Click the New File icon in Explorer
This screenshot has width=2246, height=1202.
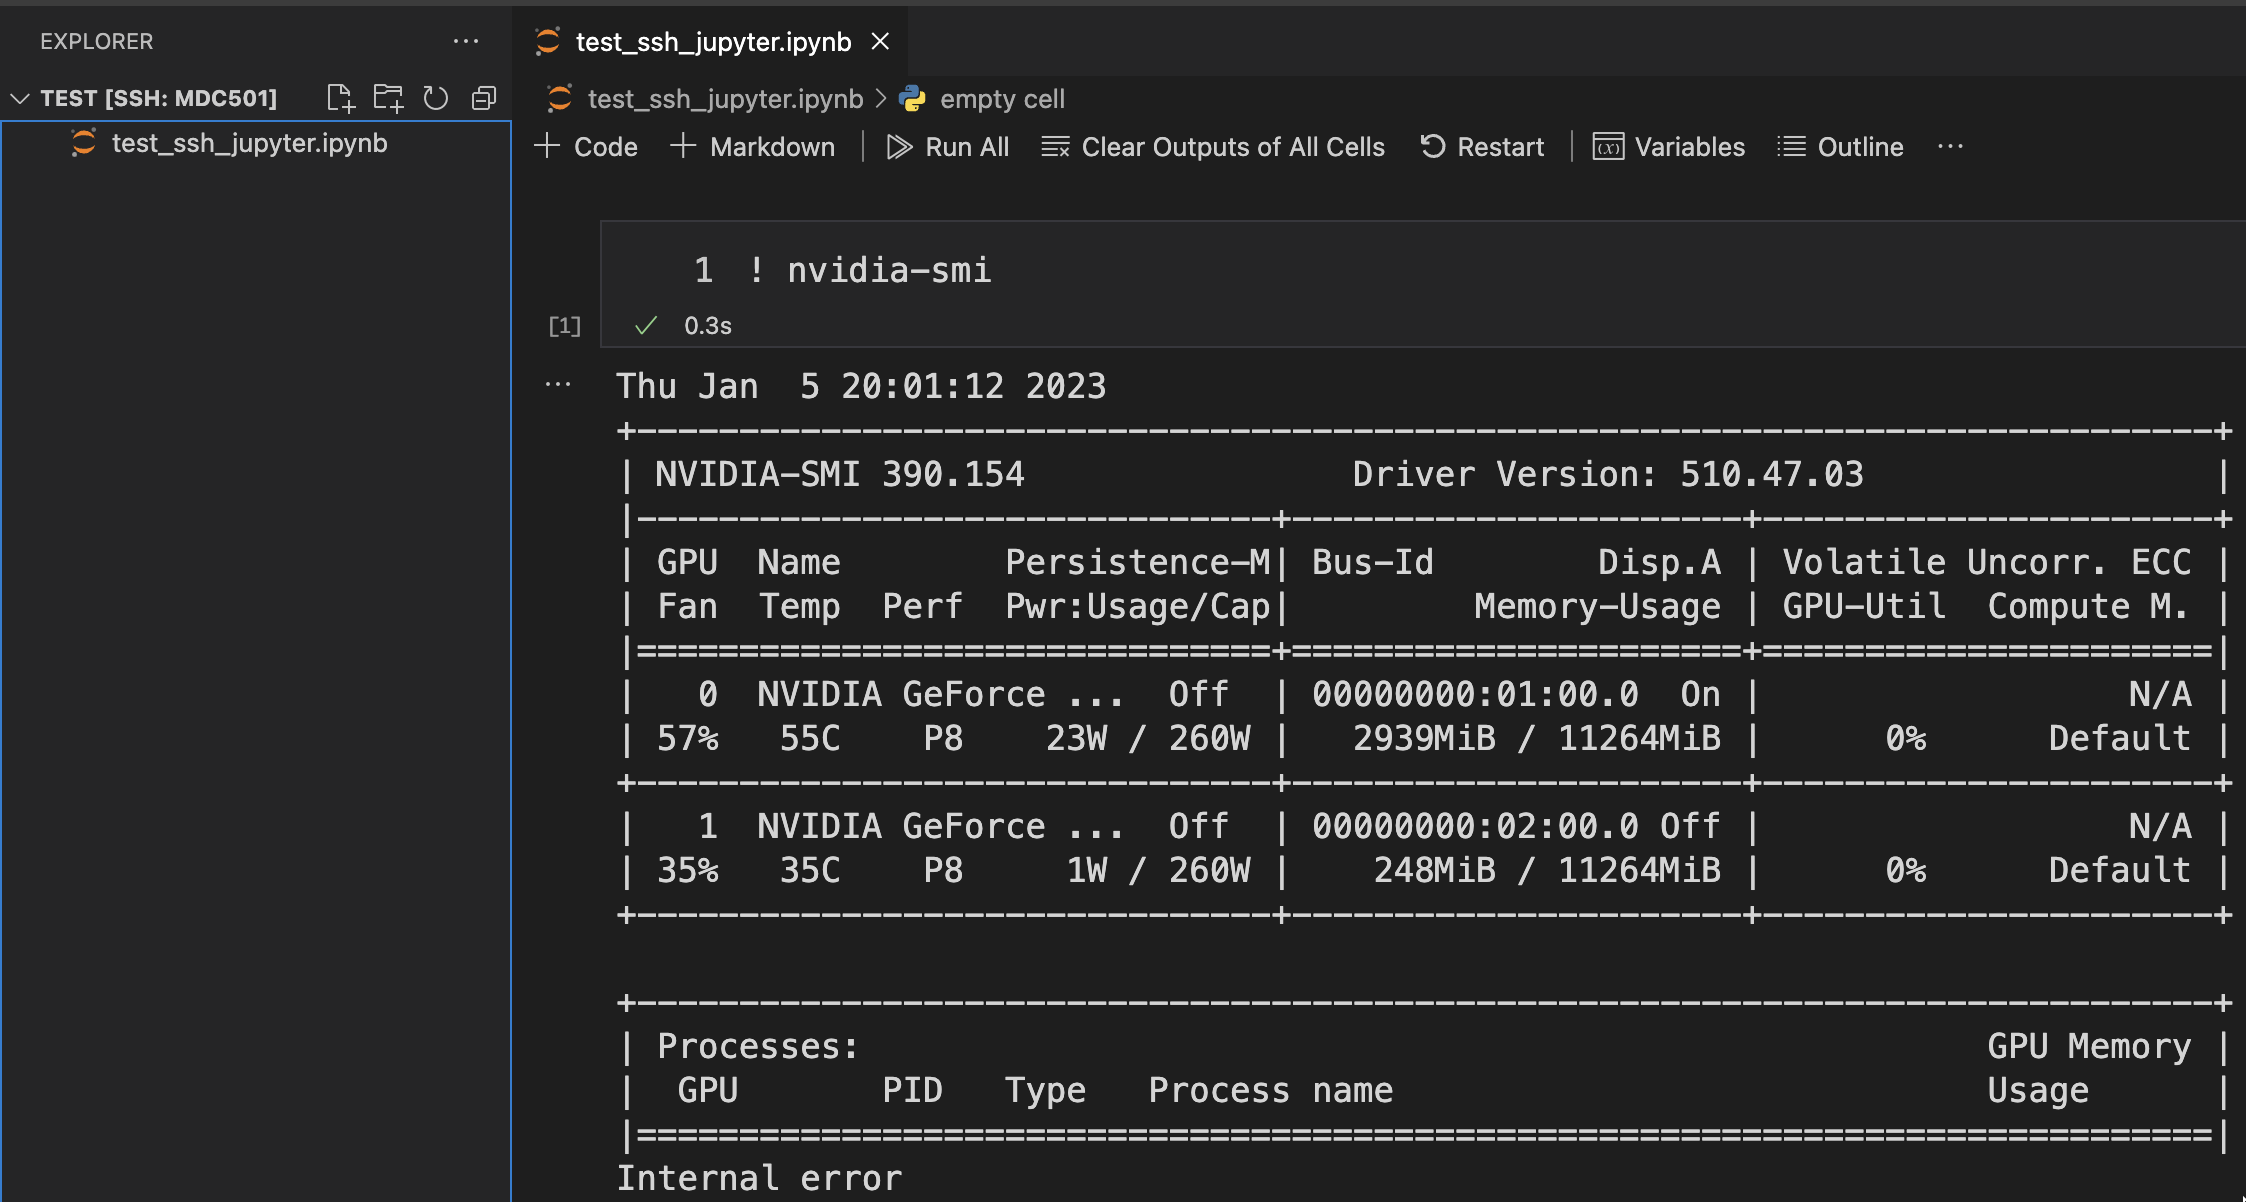[340, 98]
